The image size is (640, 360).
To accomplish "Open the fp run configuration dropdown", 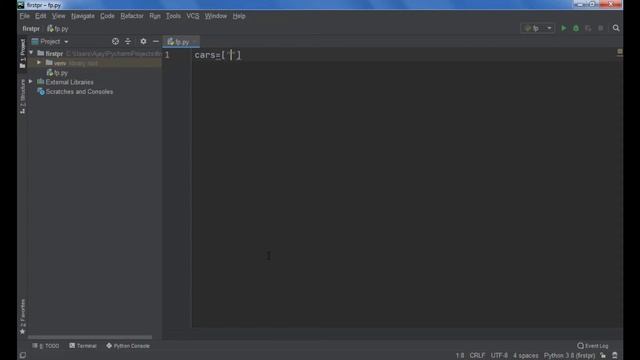I will pyautogui.click(x=537, y=28).
